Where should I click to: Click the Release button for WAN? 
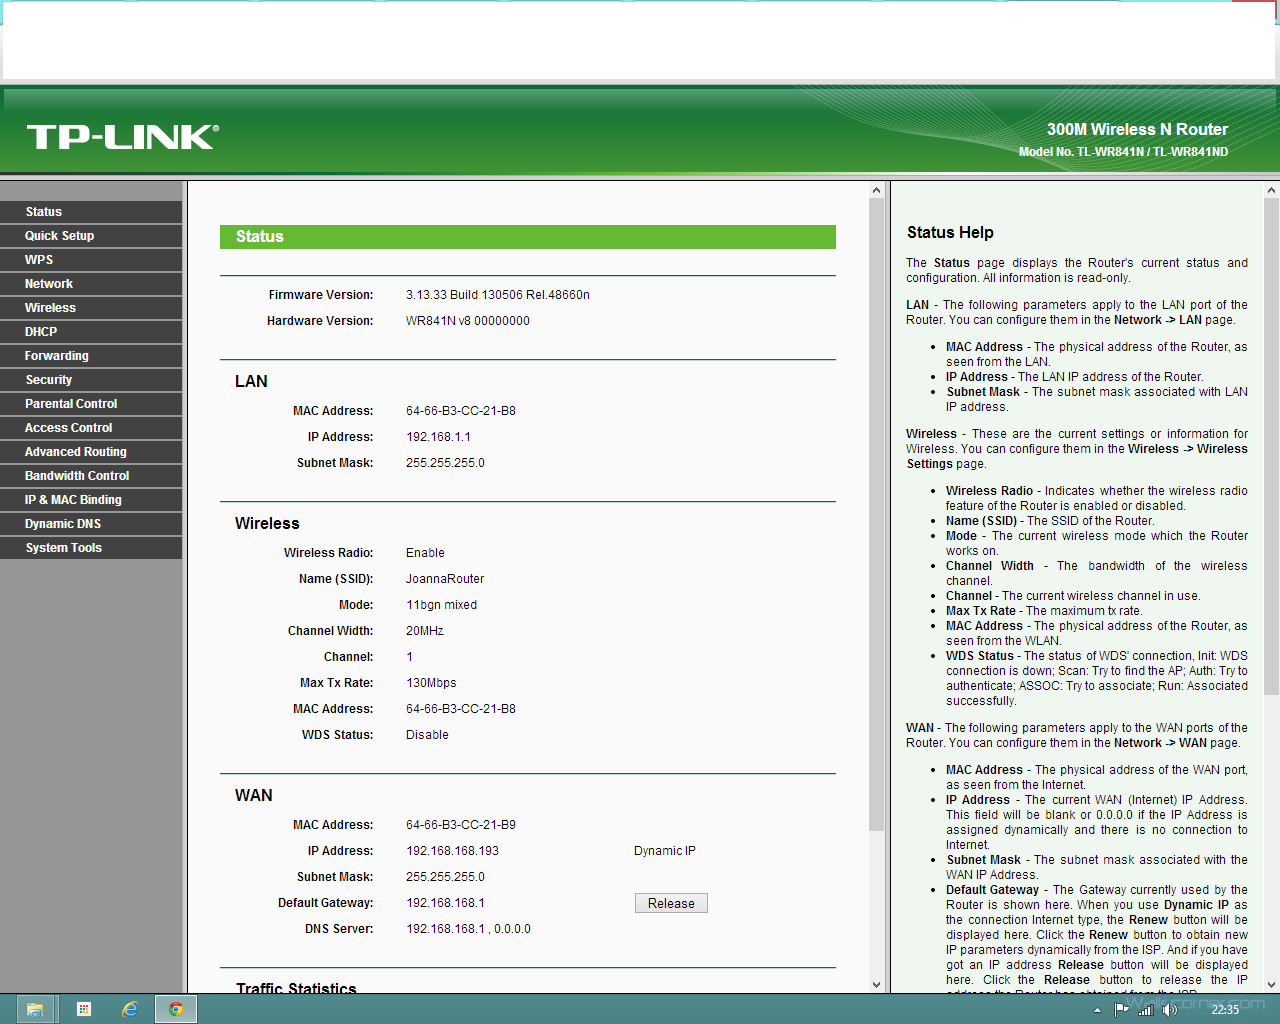671,903
